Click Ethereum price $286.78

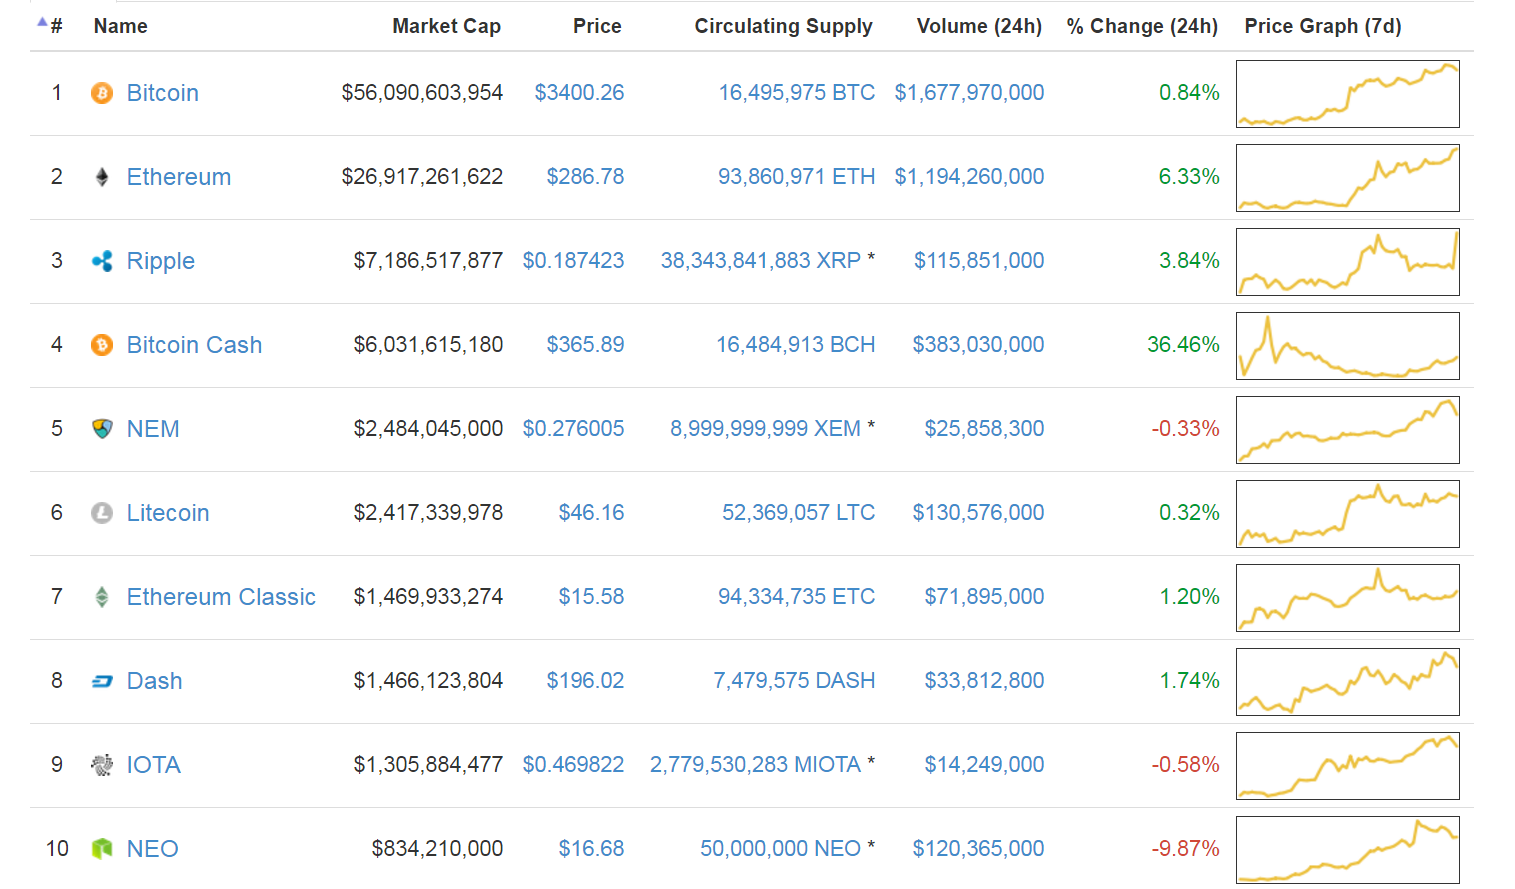pyautogui.click(x=585, y=177)
